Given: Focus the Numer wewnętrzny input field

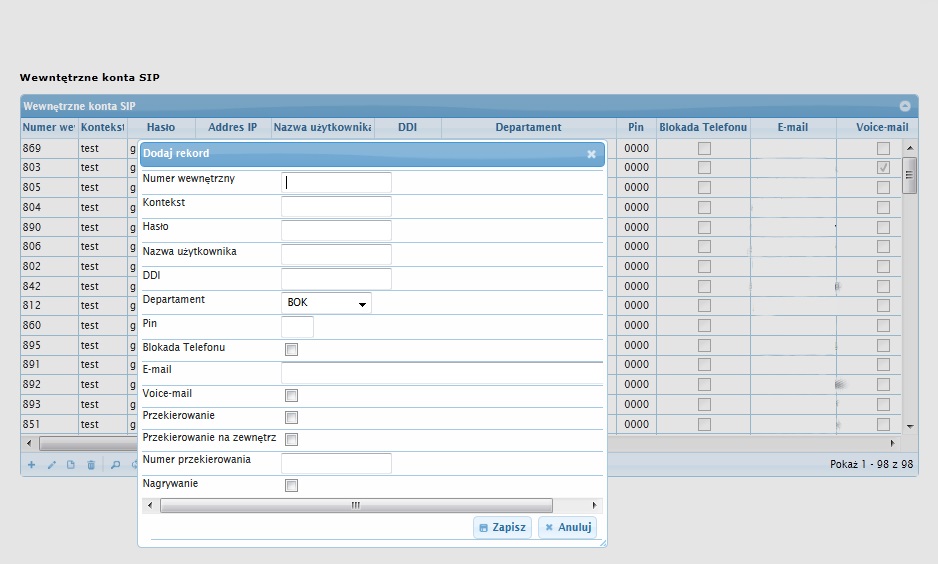Looking at the screenshot, I should tap(336, 182).
